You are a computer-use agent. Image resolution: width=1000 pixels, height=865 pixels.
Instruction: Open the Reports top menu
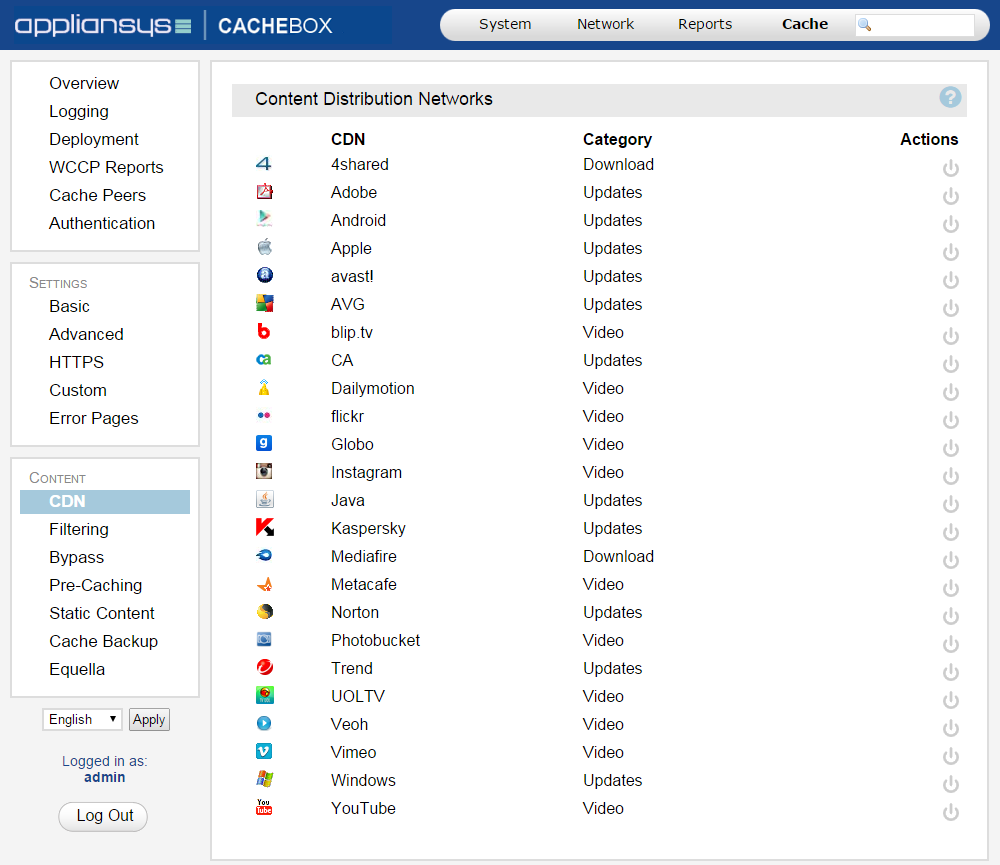(x=705, y=24)
